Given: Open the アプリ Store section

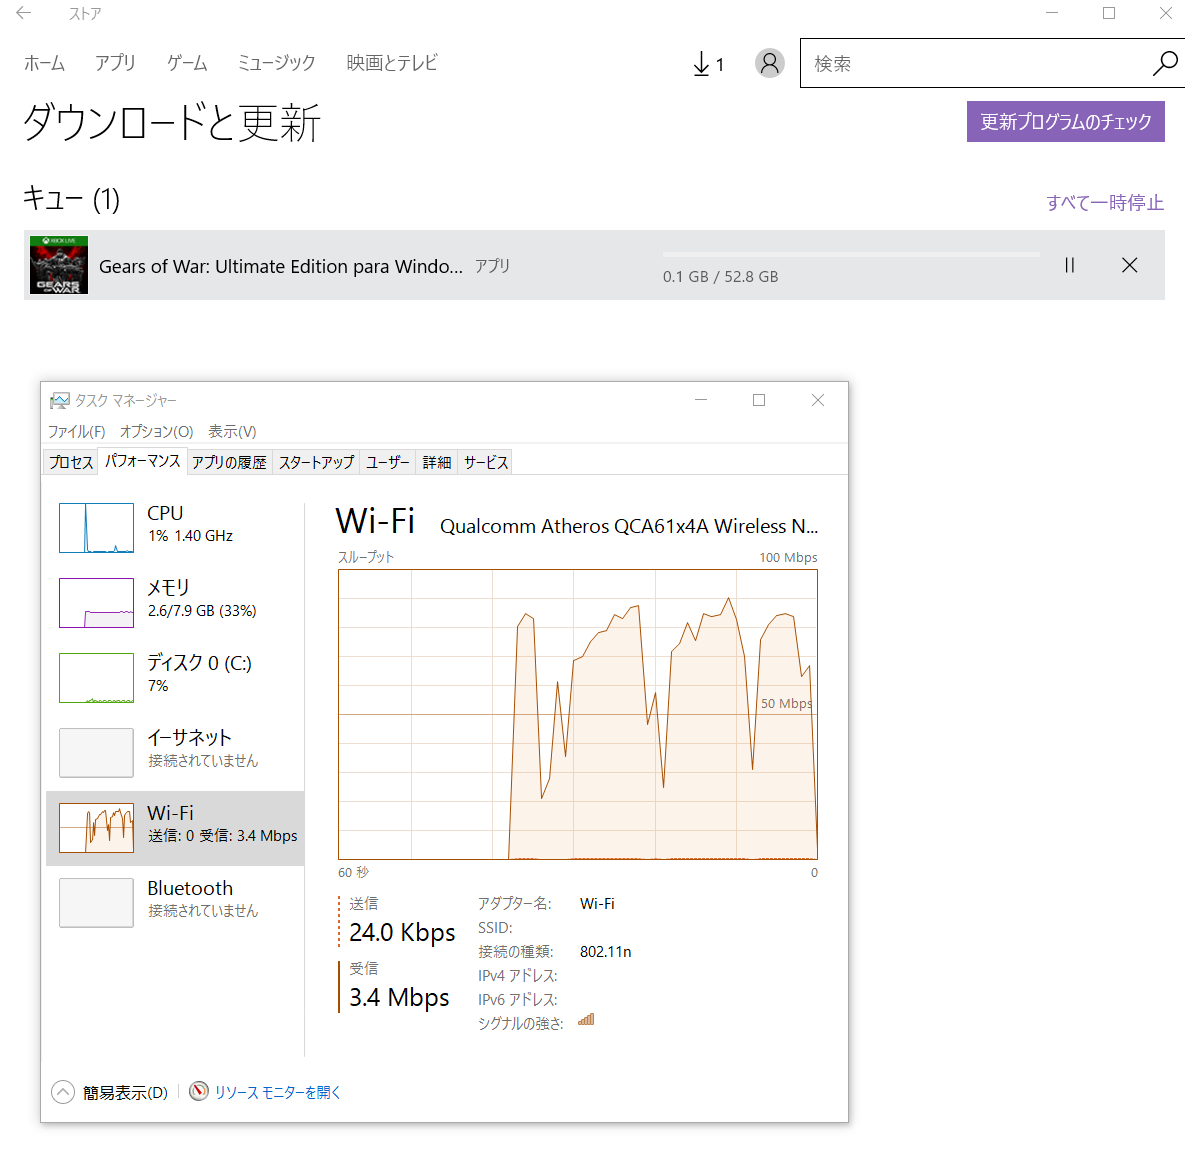Looking at the screenshot, I should pyautogui.click(x=115, y=63).
